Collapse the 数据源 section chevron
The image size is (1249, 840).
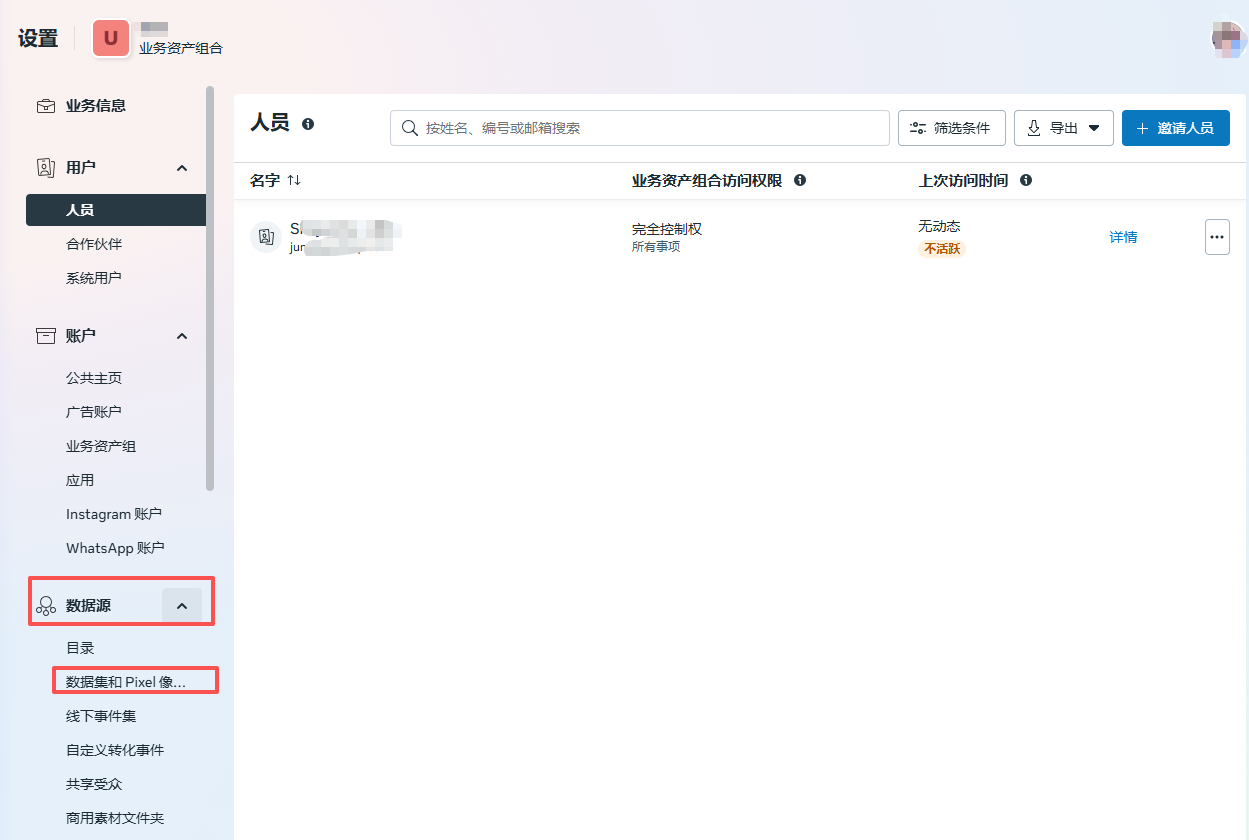(x=182, y=606)
